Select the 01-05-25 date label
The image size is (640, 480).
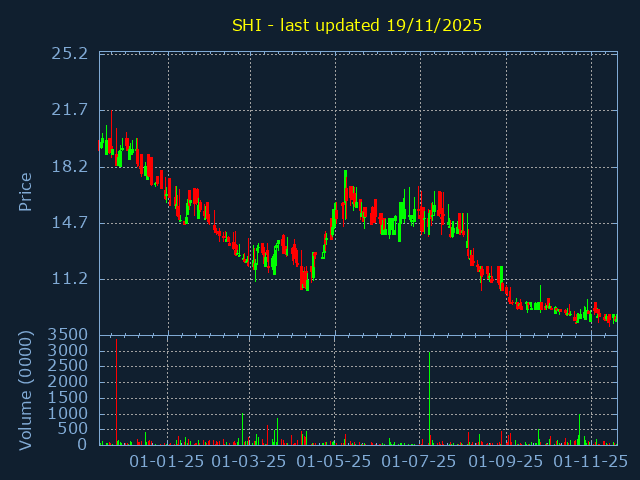click(335, 462)
